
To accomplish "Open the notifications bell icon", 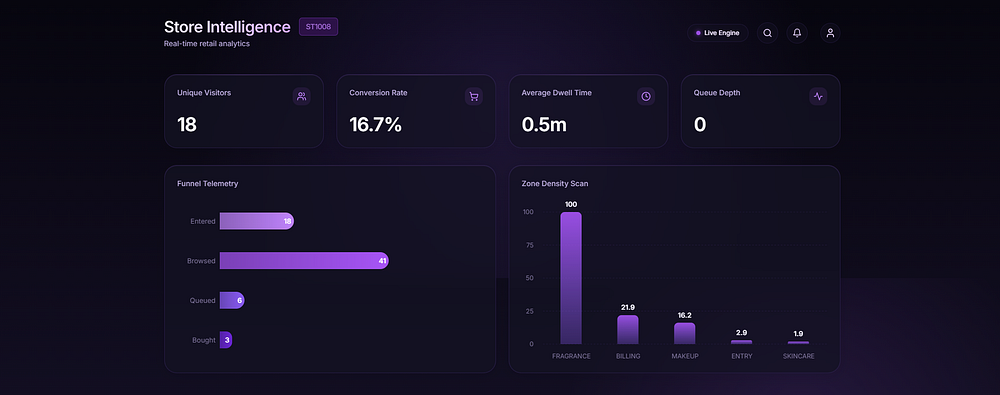I will pos(797,33).
